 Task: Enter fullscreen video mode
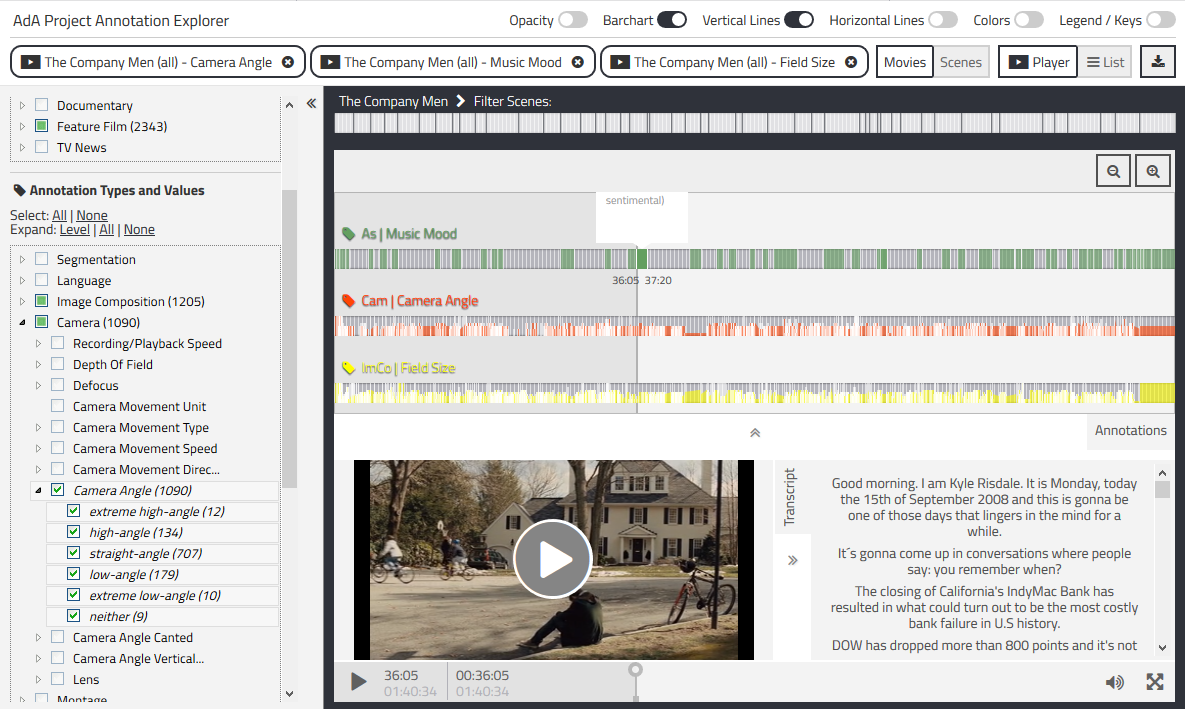coord(1155,682)
